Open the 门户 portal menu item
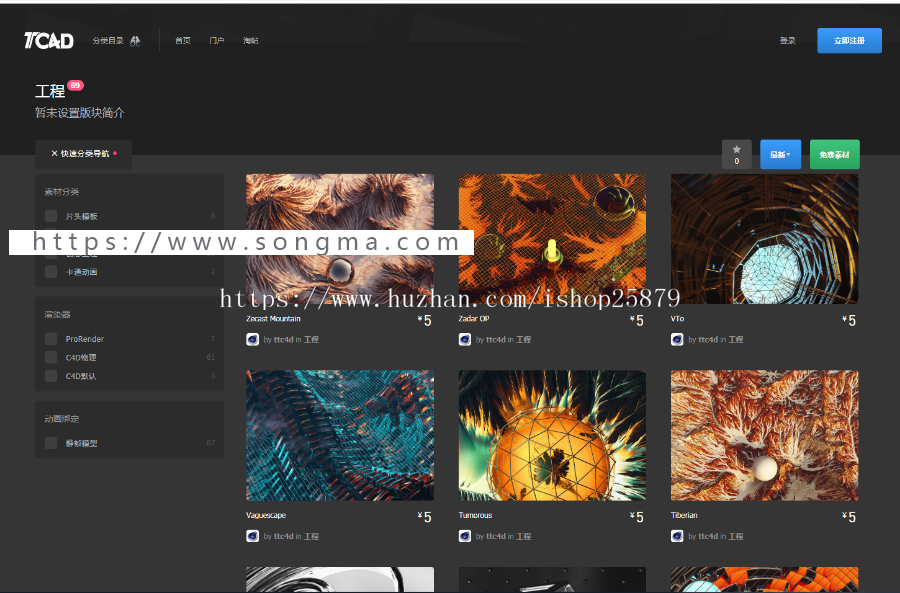The image size is (900, 593). [216, 41]
